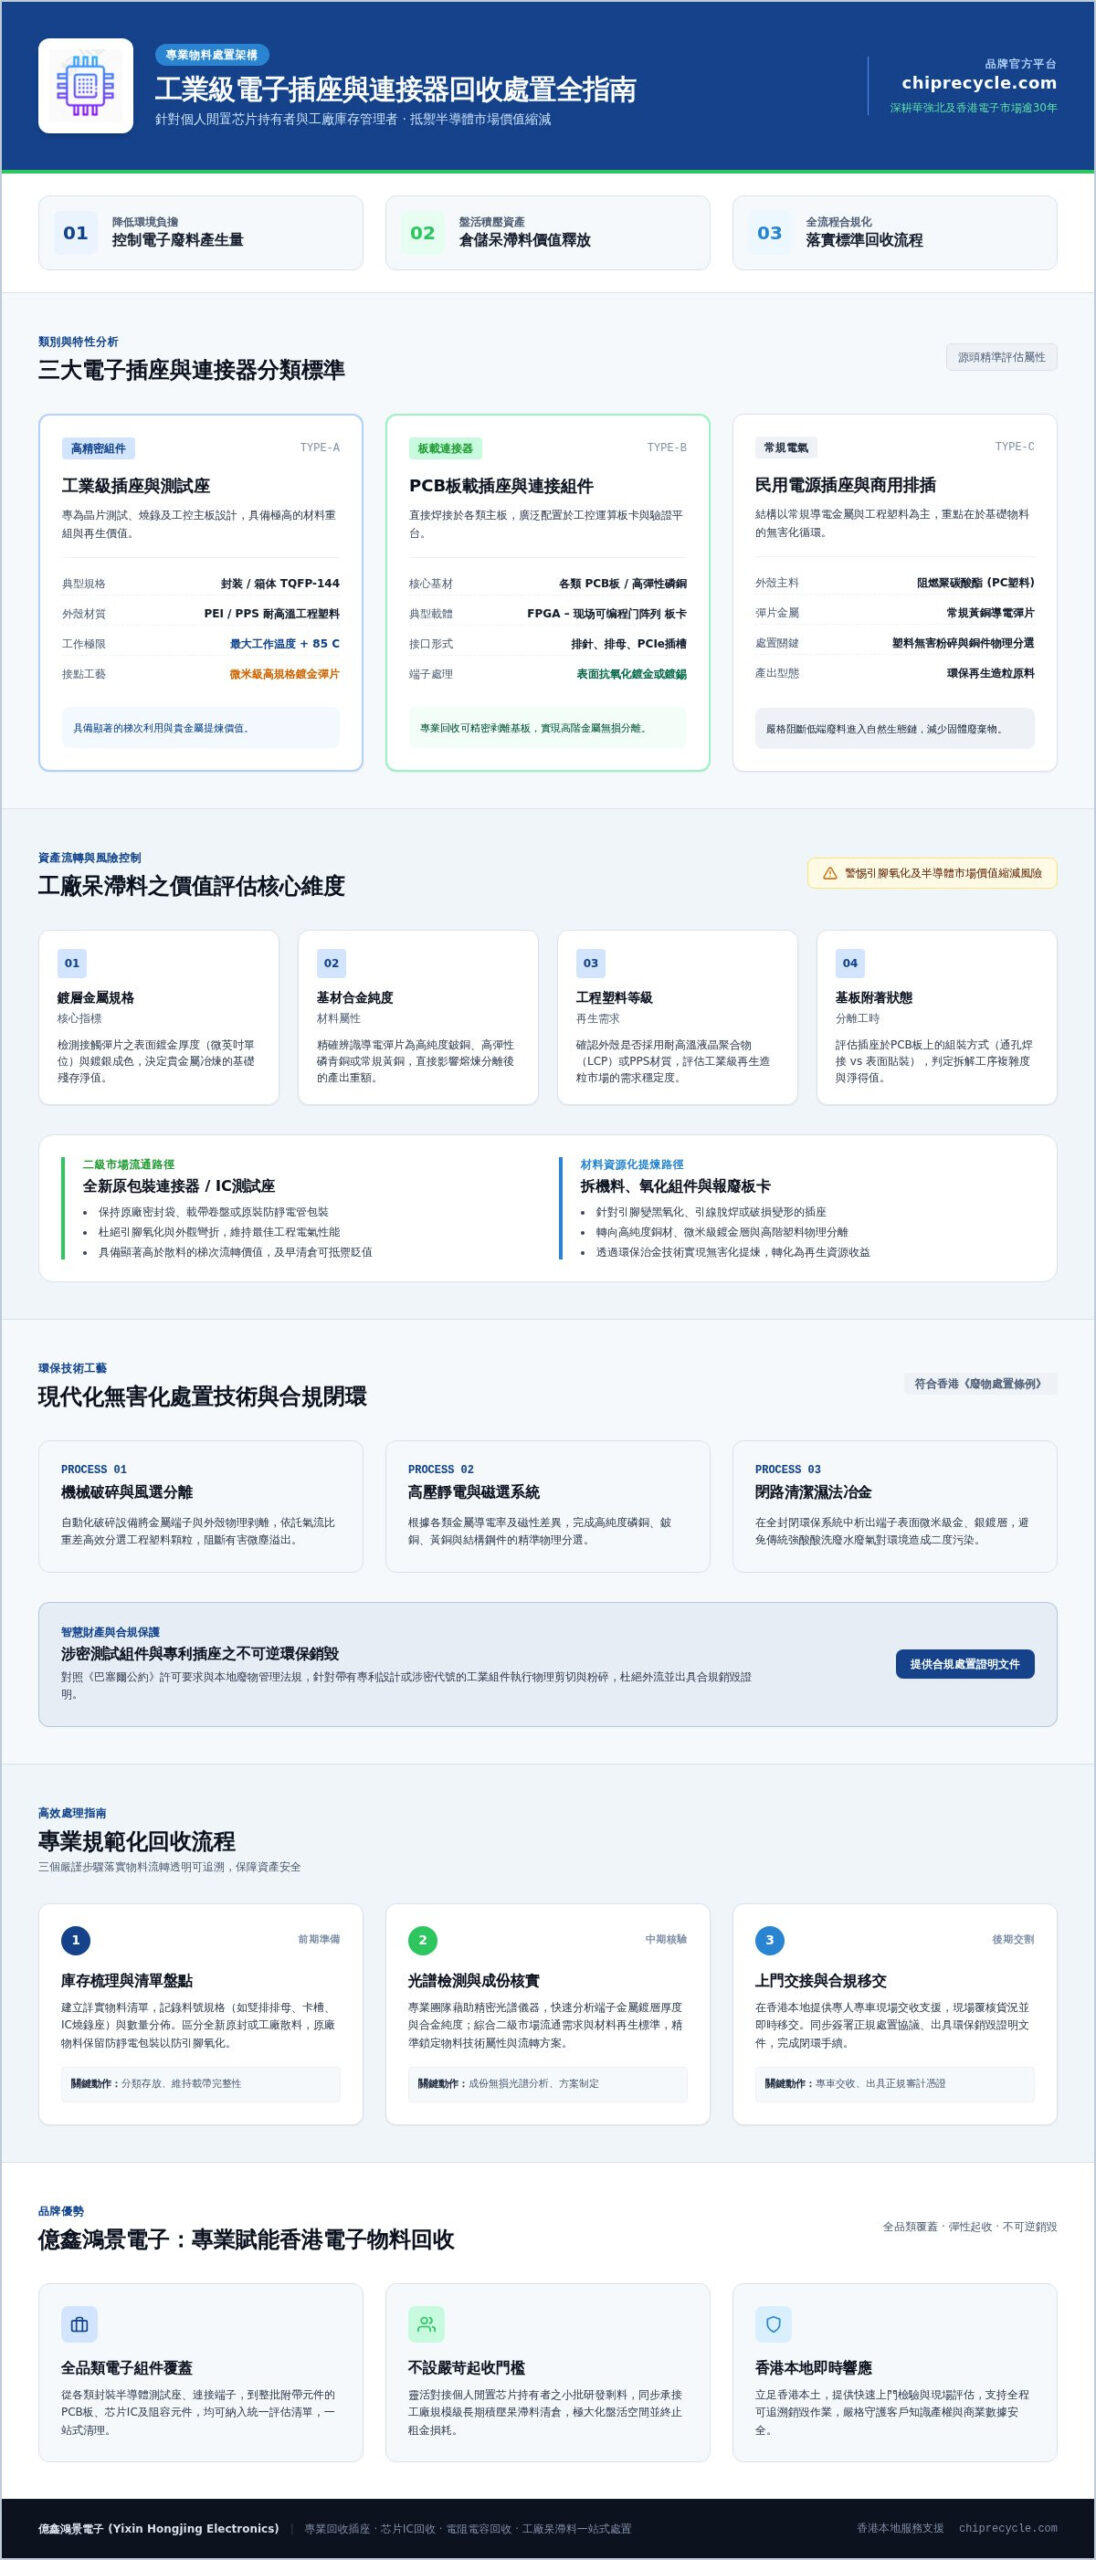Click the 符合香港《廢物處置條例》 tag
The image size is (1096, 2560).
point(980,1384)
